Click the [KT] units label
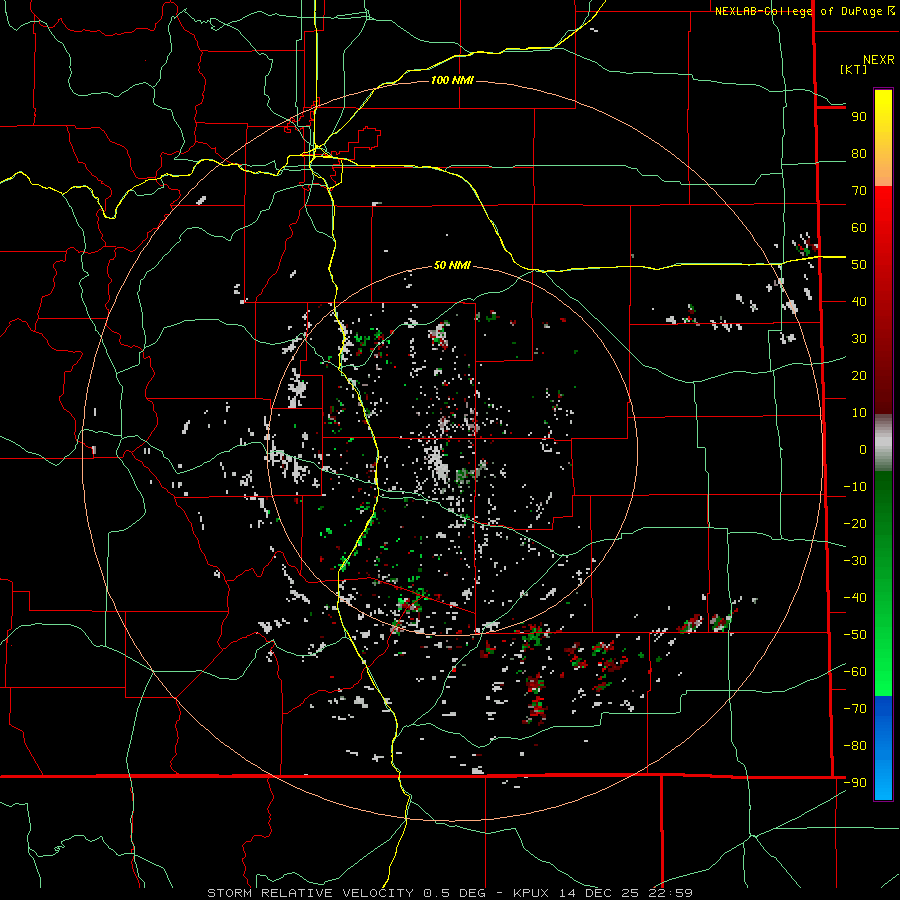 click(854, 69)
